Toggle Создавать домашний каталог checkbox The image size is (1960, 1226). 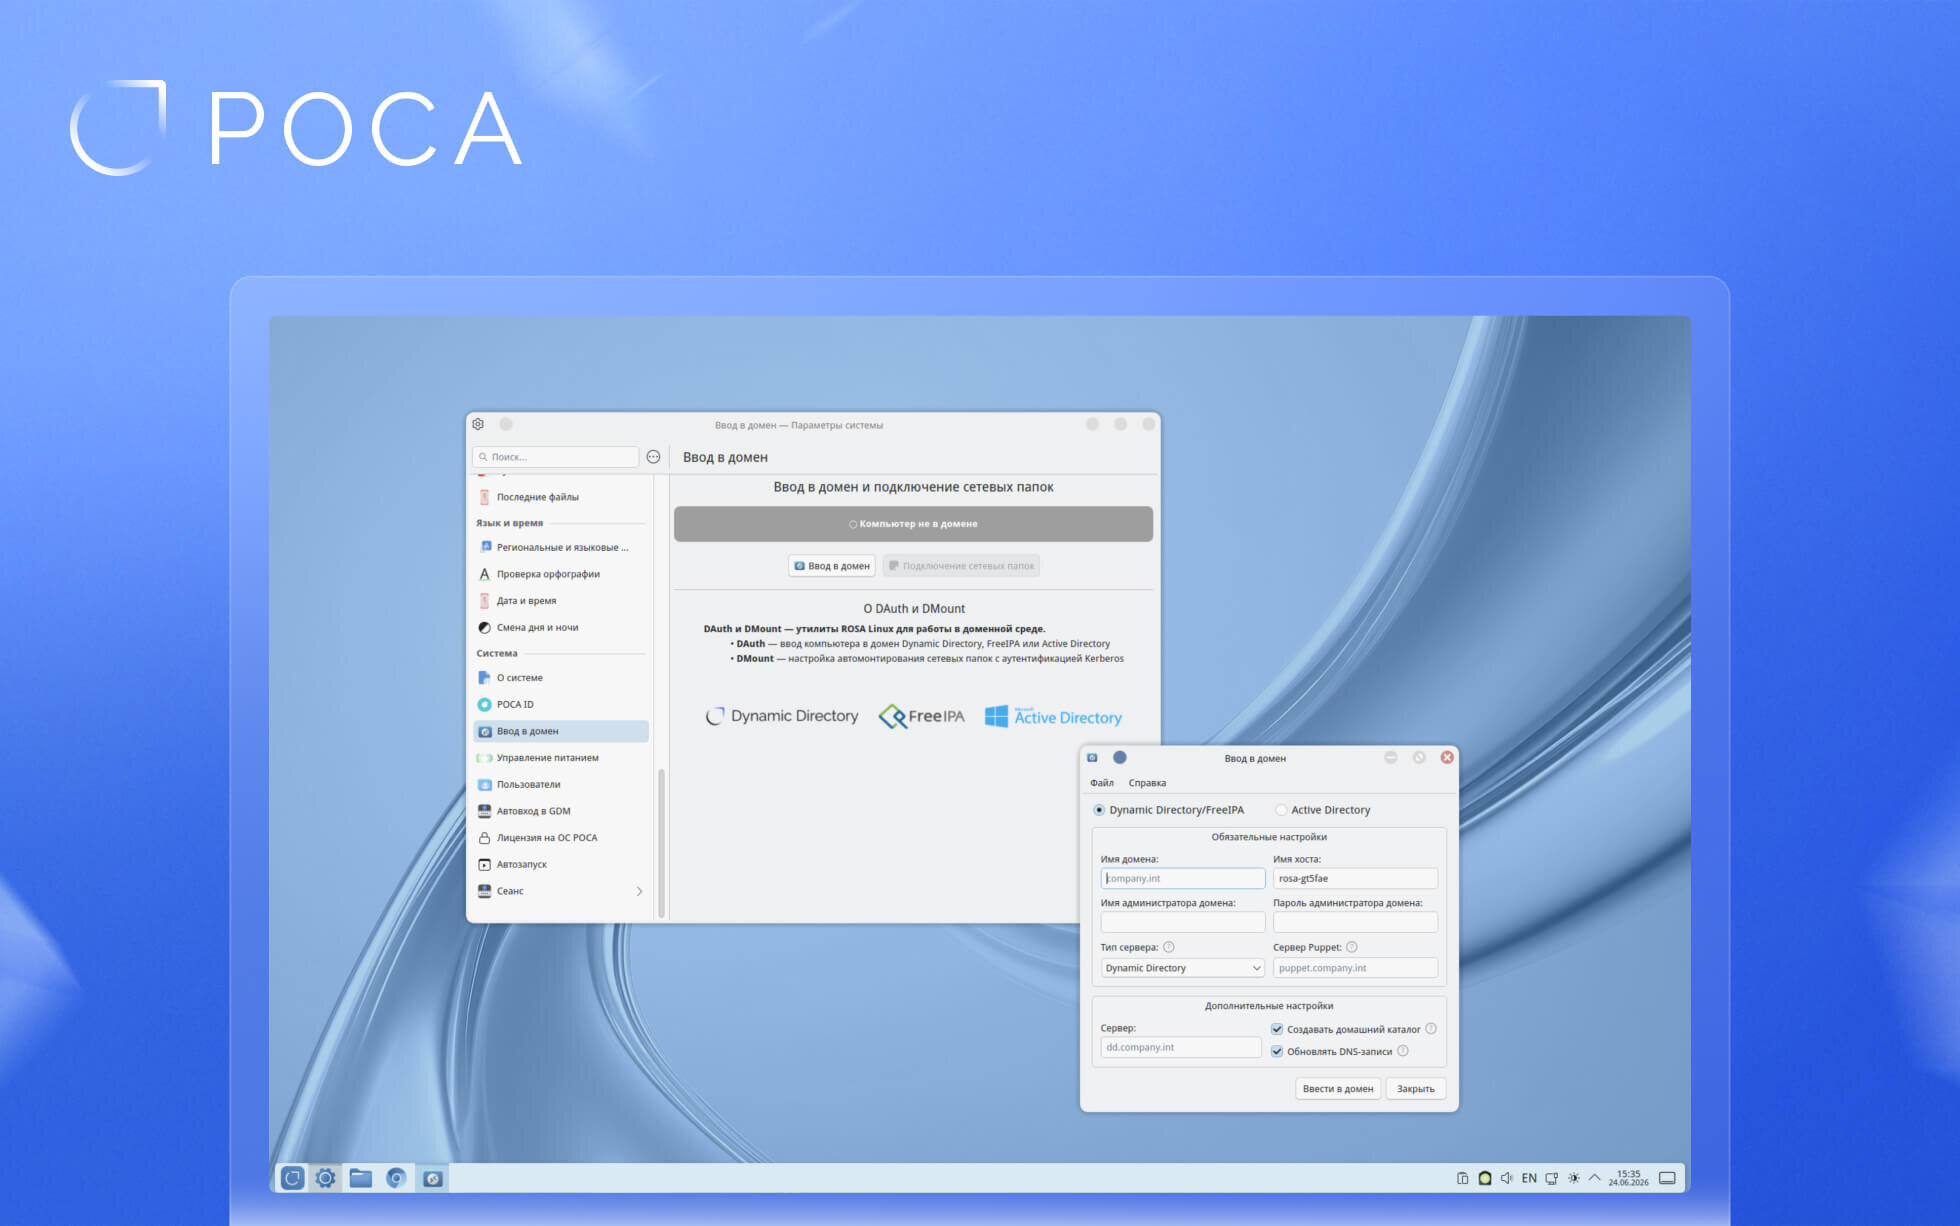click(x=1277, y=1029)
